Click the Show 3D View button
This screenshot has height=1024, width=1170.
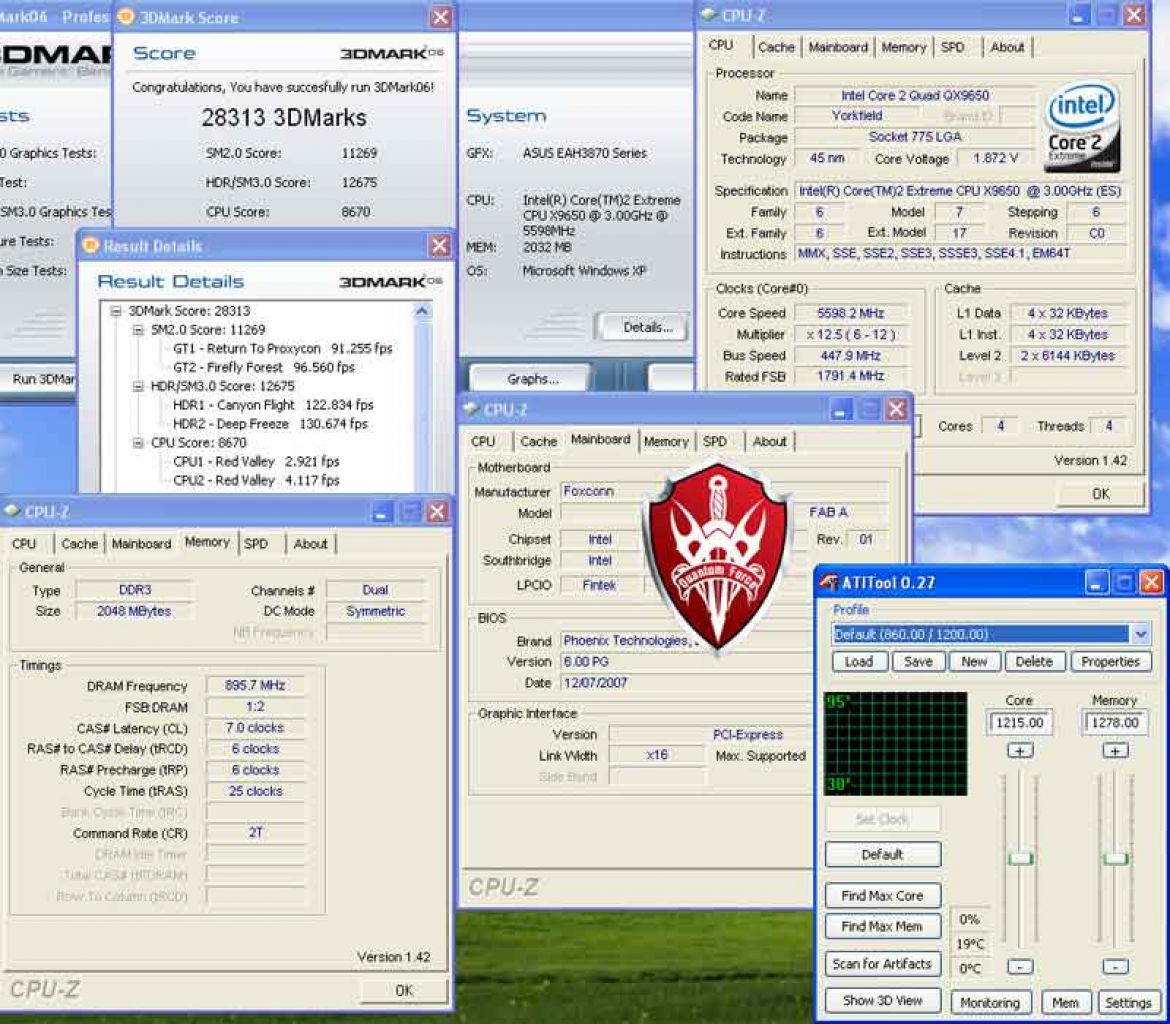[x=882, y=1001]
